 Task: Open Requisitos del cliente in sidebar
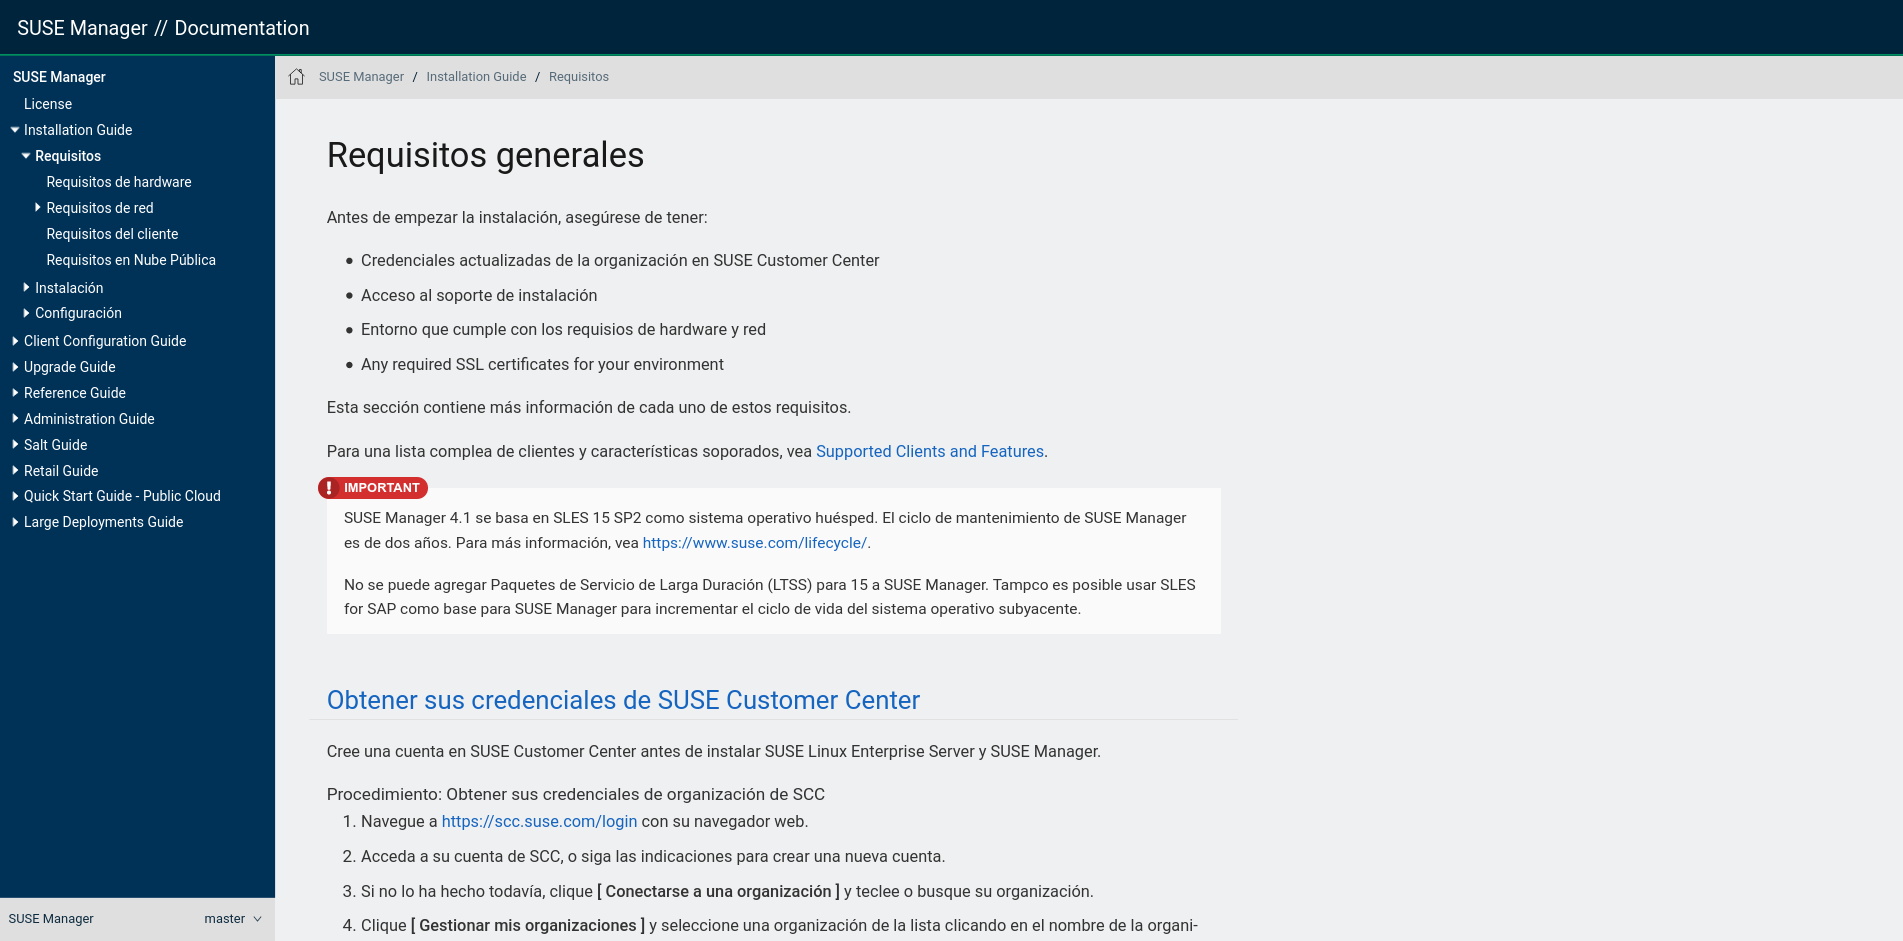point(112,234)
